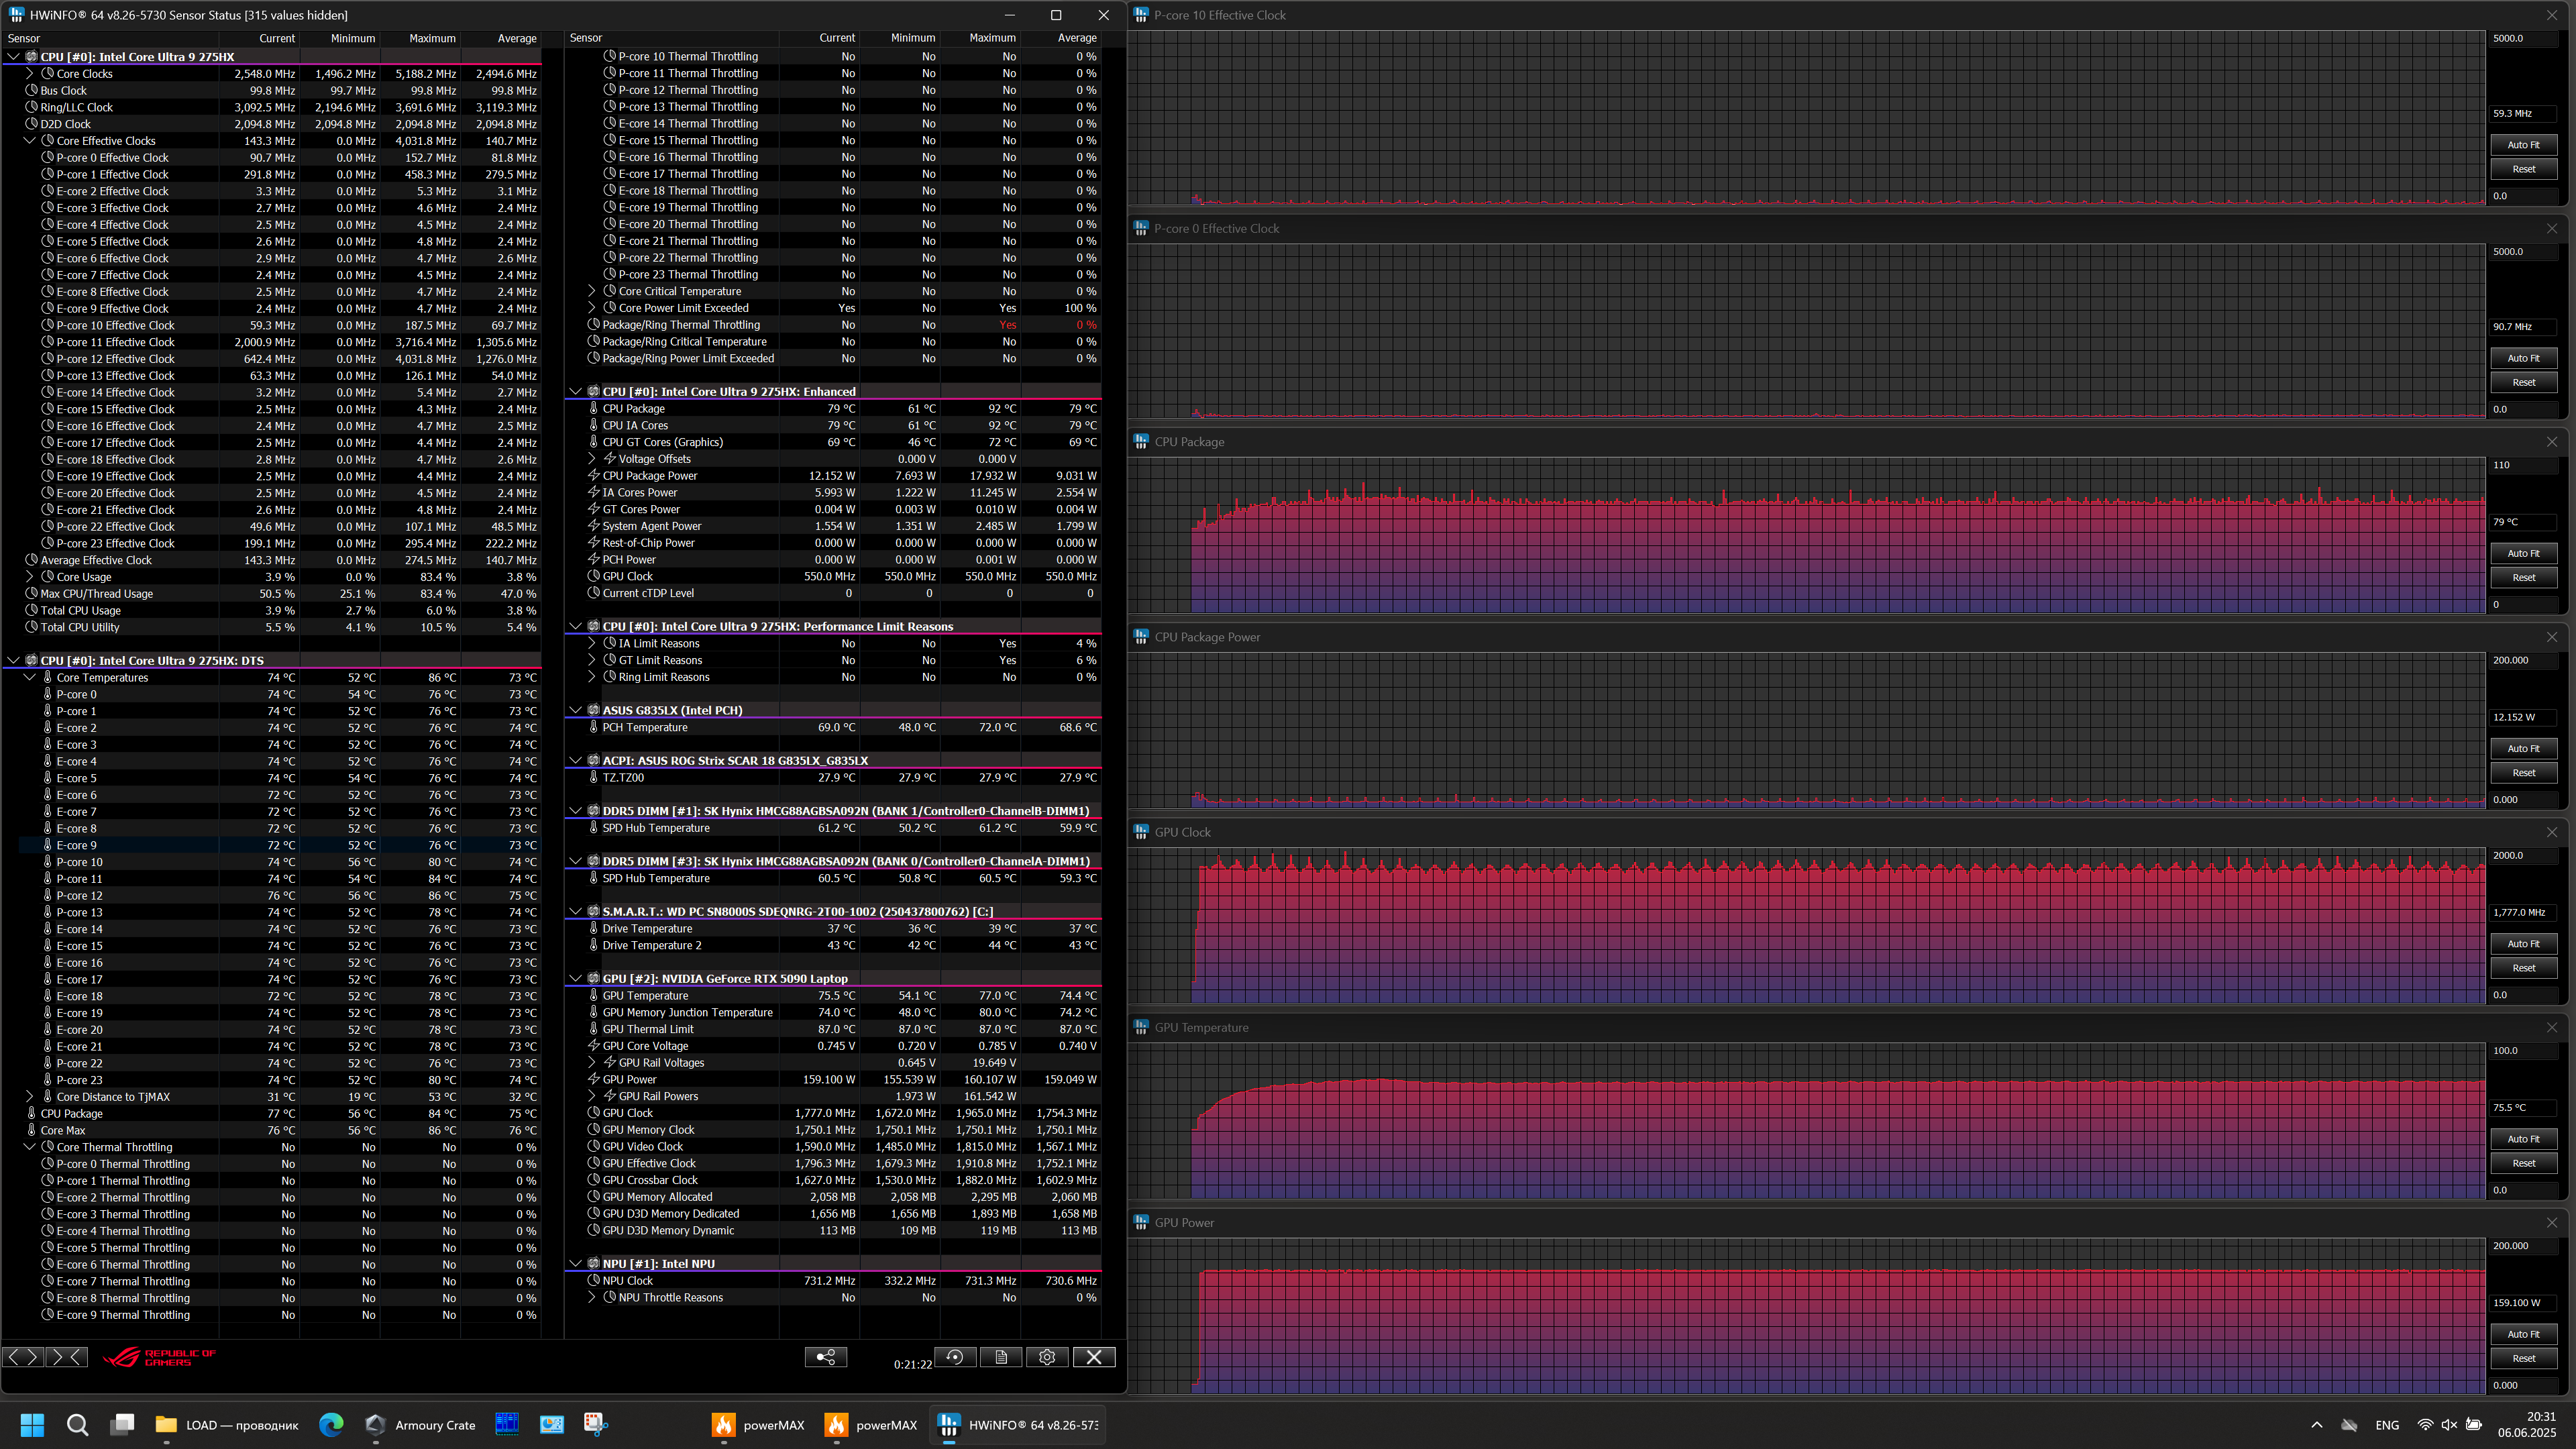Click the X button beside settings gear
The width and height of the screenshot is (2576, 1449).
point(1094,1357)
